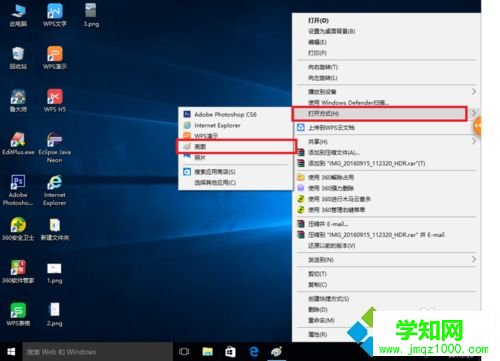Click the taskbar search box

tap(98, 352)
